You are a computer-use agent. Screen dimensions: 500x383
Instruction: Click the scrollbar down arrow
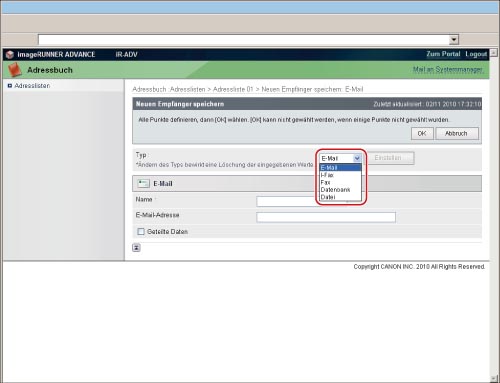494,378
